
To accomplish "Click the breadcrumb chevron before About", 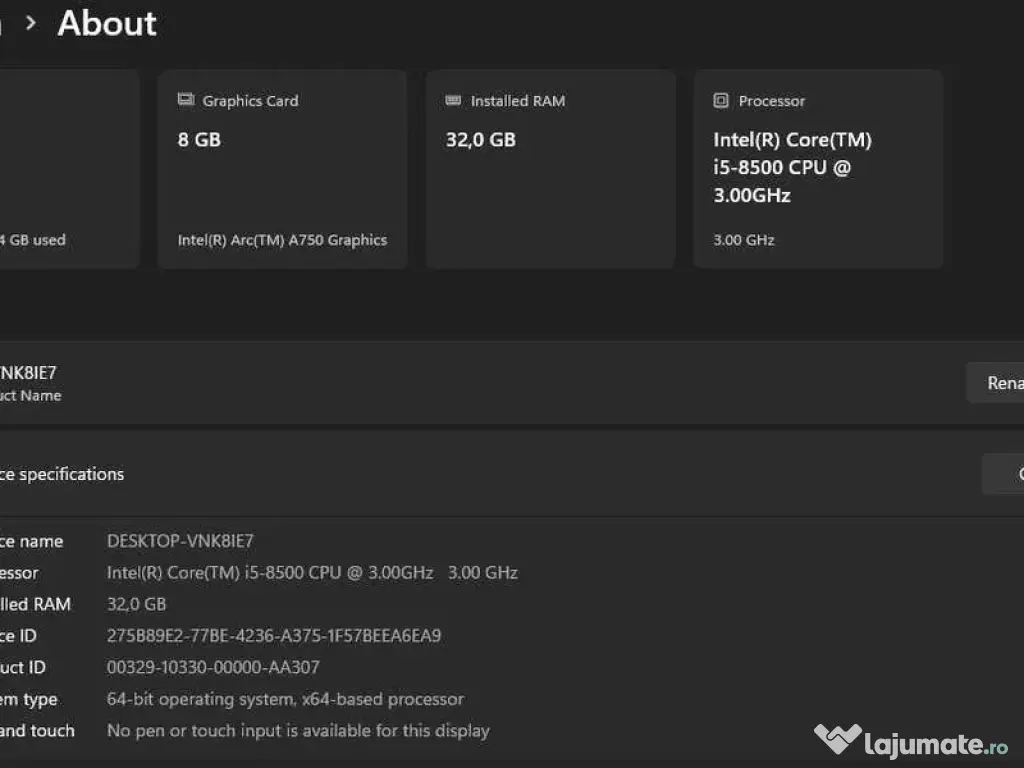I will coord(31,23).
